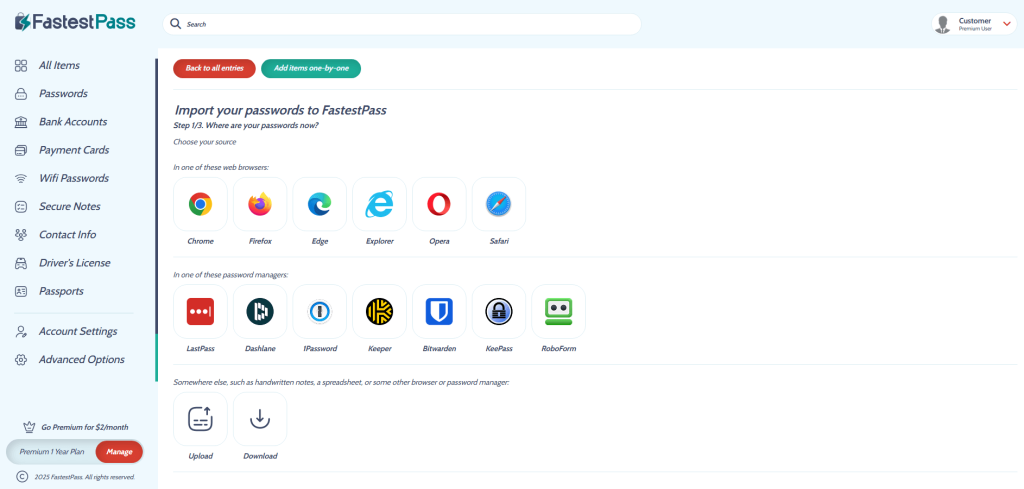Click Go Premium for $2/month link
Image resolution: width=1024 pixels, height=489 pixels.
pyautogui.click(x=85, y=428)
